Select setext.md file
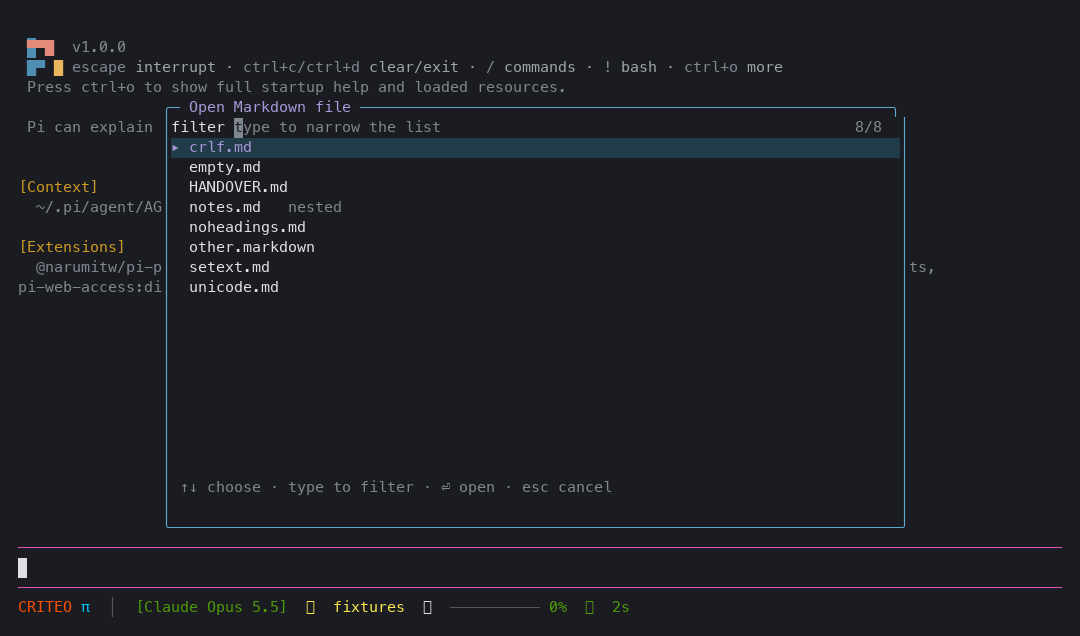 click(535, 267)
